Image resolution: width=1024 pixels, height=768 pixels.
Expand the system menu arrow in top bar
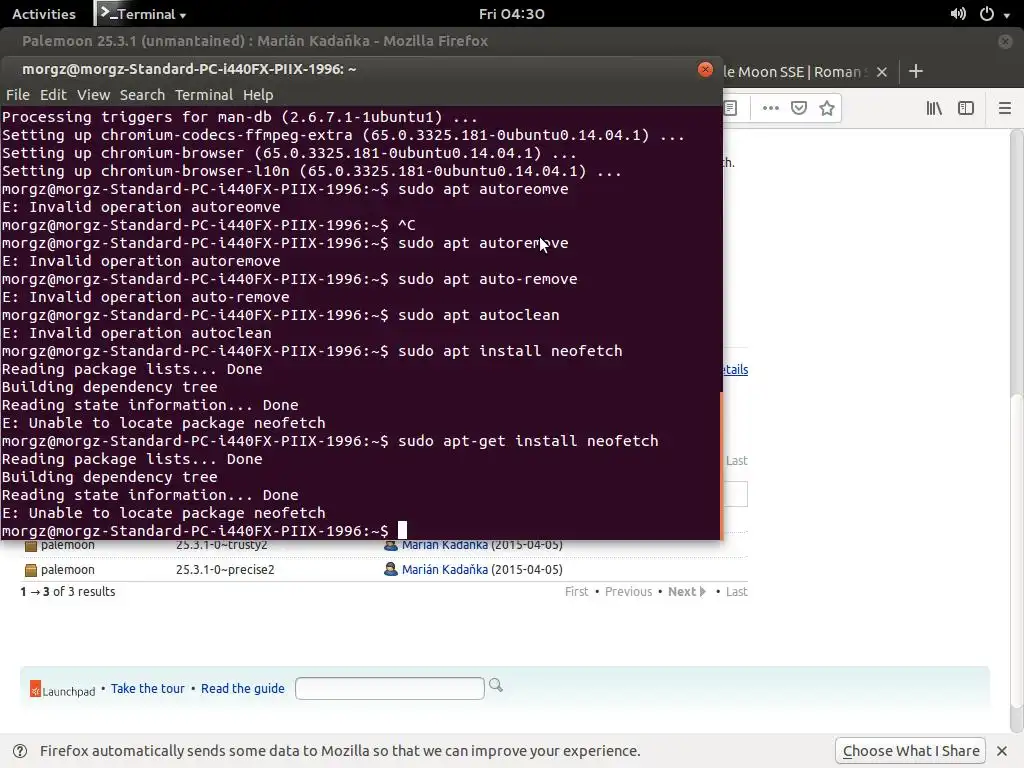click(1006, 15)
